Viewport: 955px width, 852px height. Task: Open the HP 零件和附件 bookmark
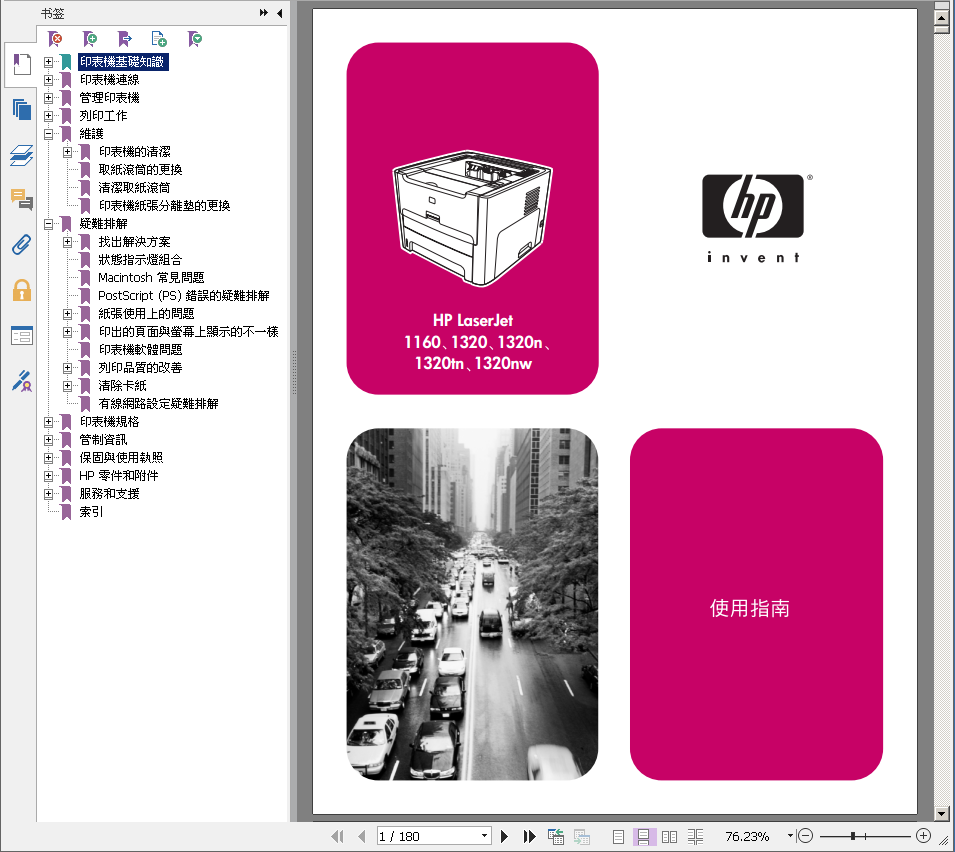(x=119, y=476)
